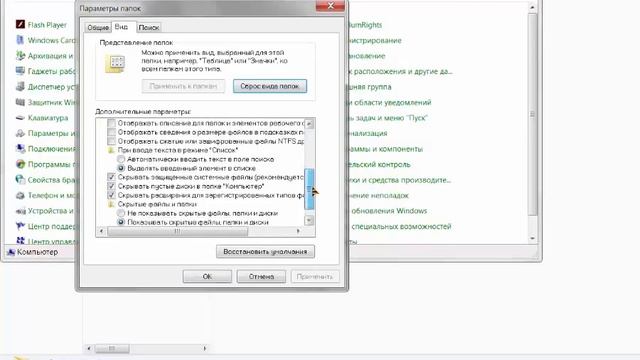Click the options list horizontal scrollbar left arrow
This screenshot has height=360, width=640.
[x=102, y=231]
